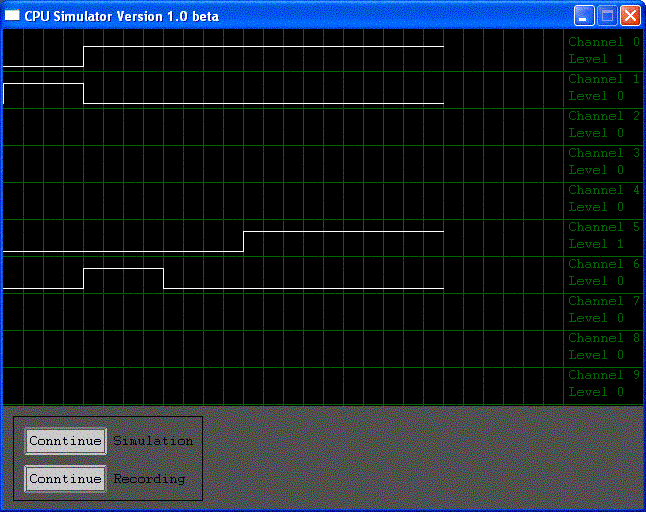Click the Recording label text
The height and width of the screenshot is (512, 646).
149,479
